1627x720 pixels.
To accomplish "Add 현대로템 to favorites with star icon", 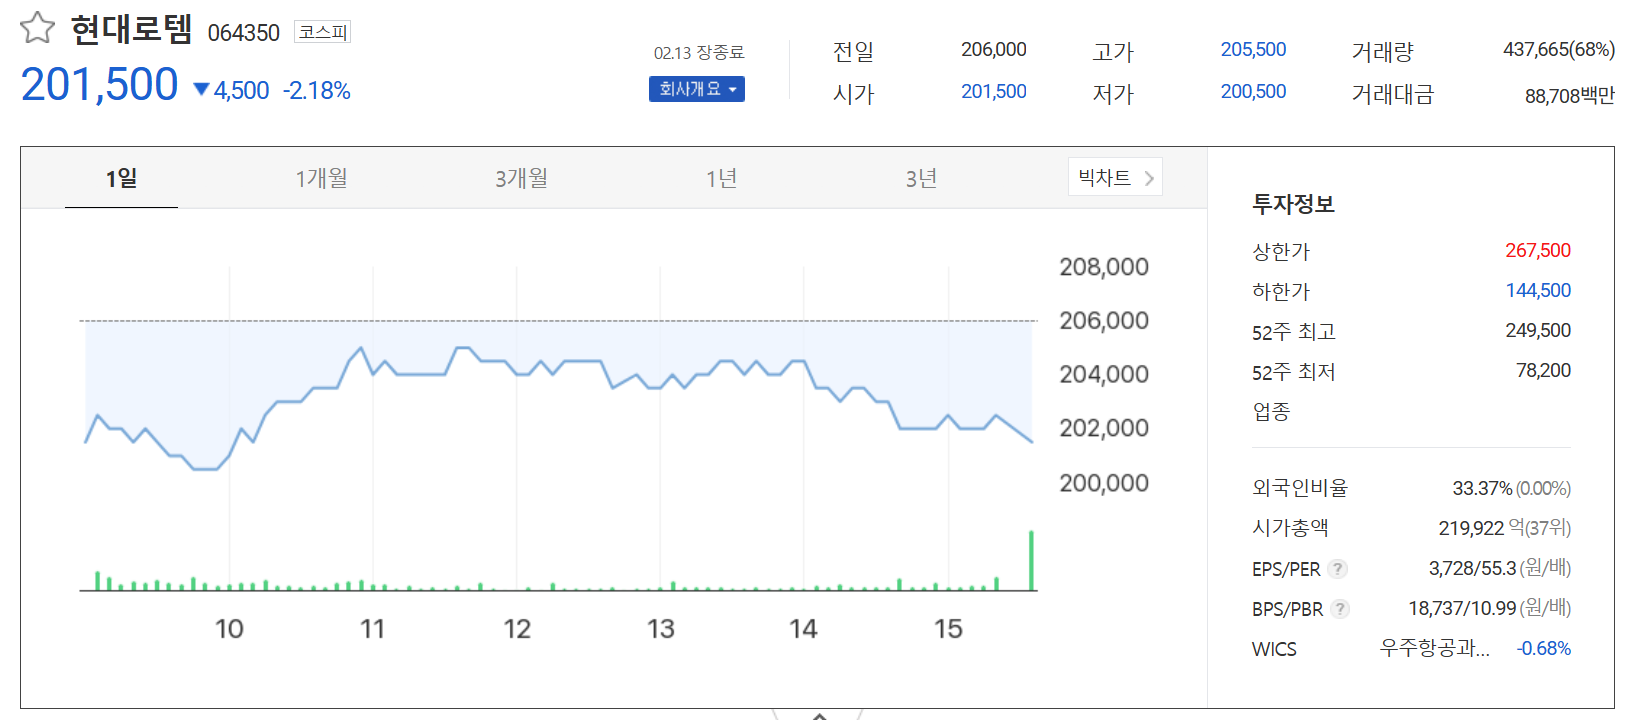I will click(37, 28).
